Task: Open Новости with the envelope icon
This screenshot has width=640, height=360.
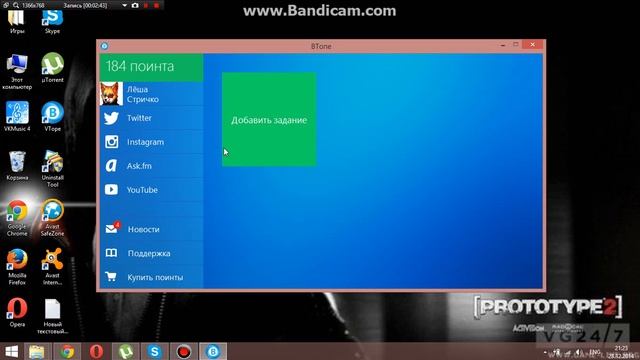Action: [112, 229]
